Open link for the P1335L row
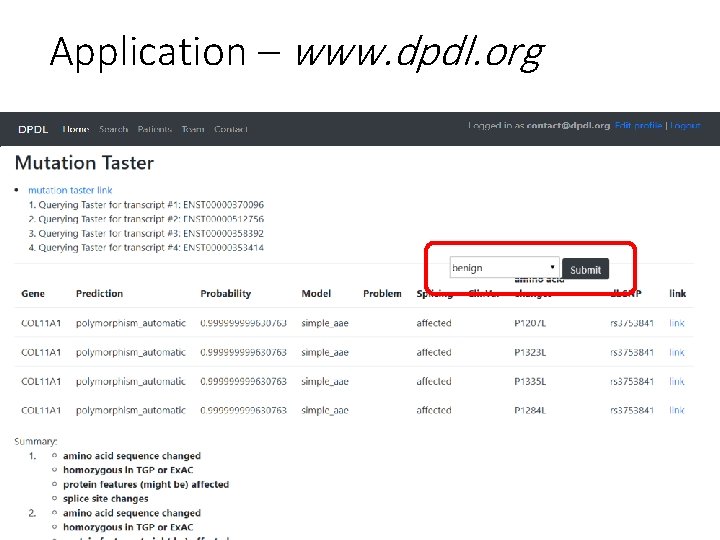This screenshot has width=720, height=540. 677,381
